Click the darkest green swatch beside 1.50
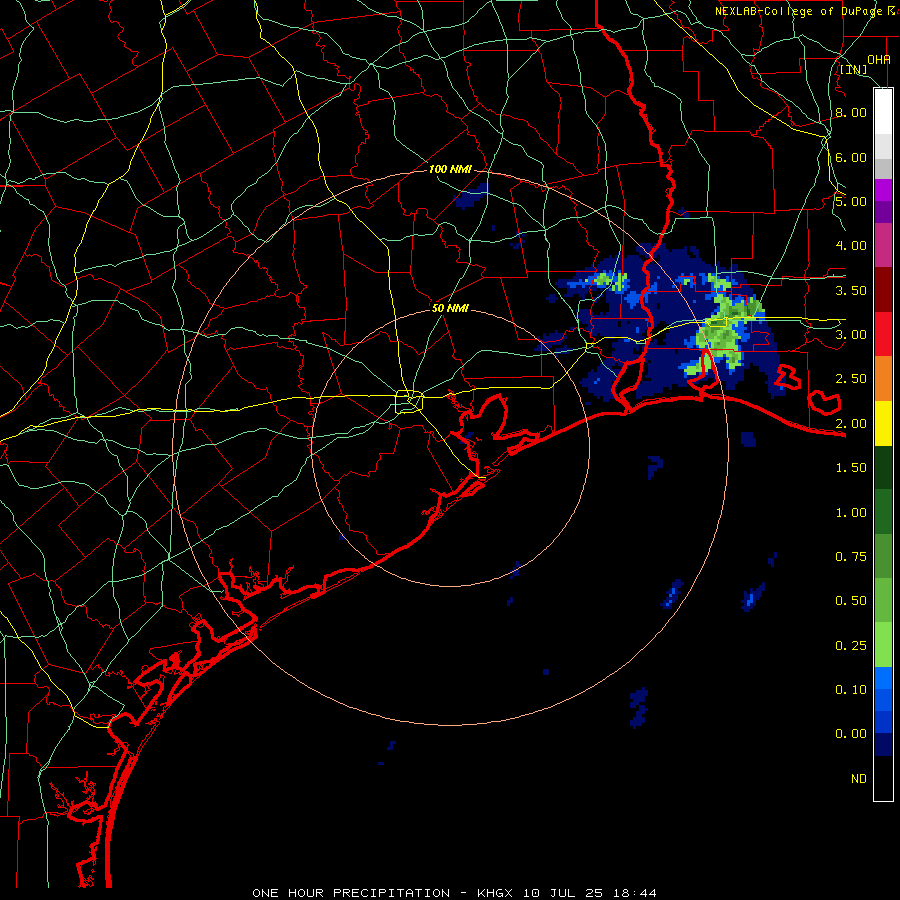Screen dimensions: 900x900 pos(883,468)
